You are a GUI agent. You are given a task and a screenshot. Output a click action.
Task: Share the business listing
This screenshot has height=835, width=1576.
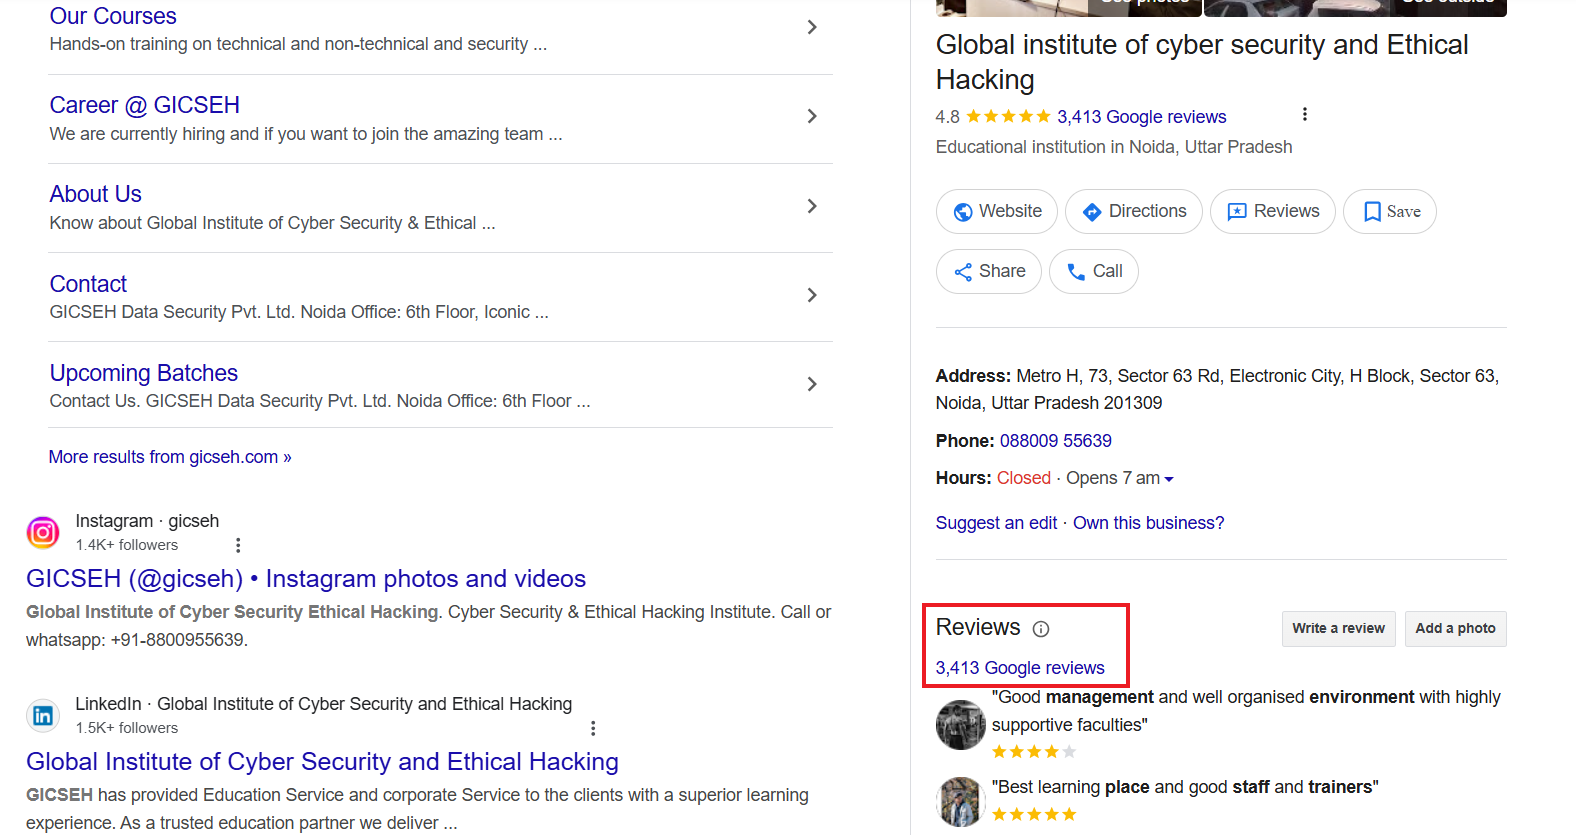988,272
